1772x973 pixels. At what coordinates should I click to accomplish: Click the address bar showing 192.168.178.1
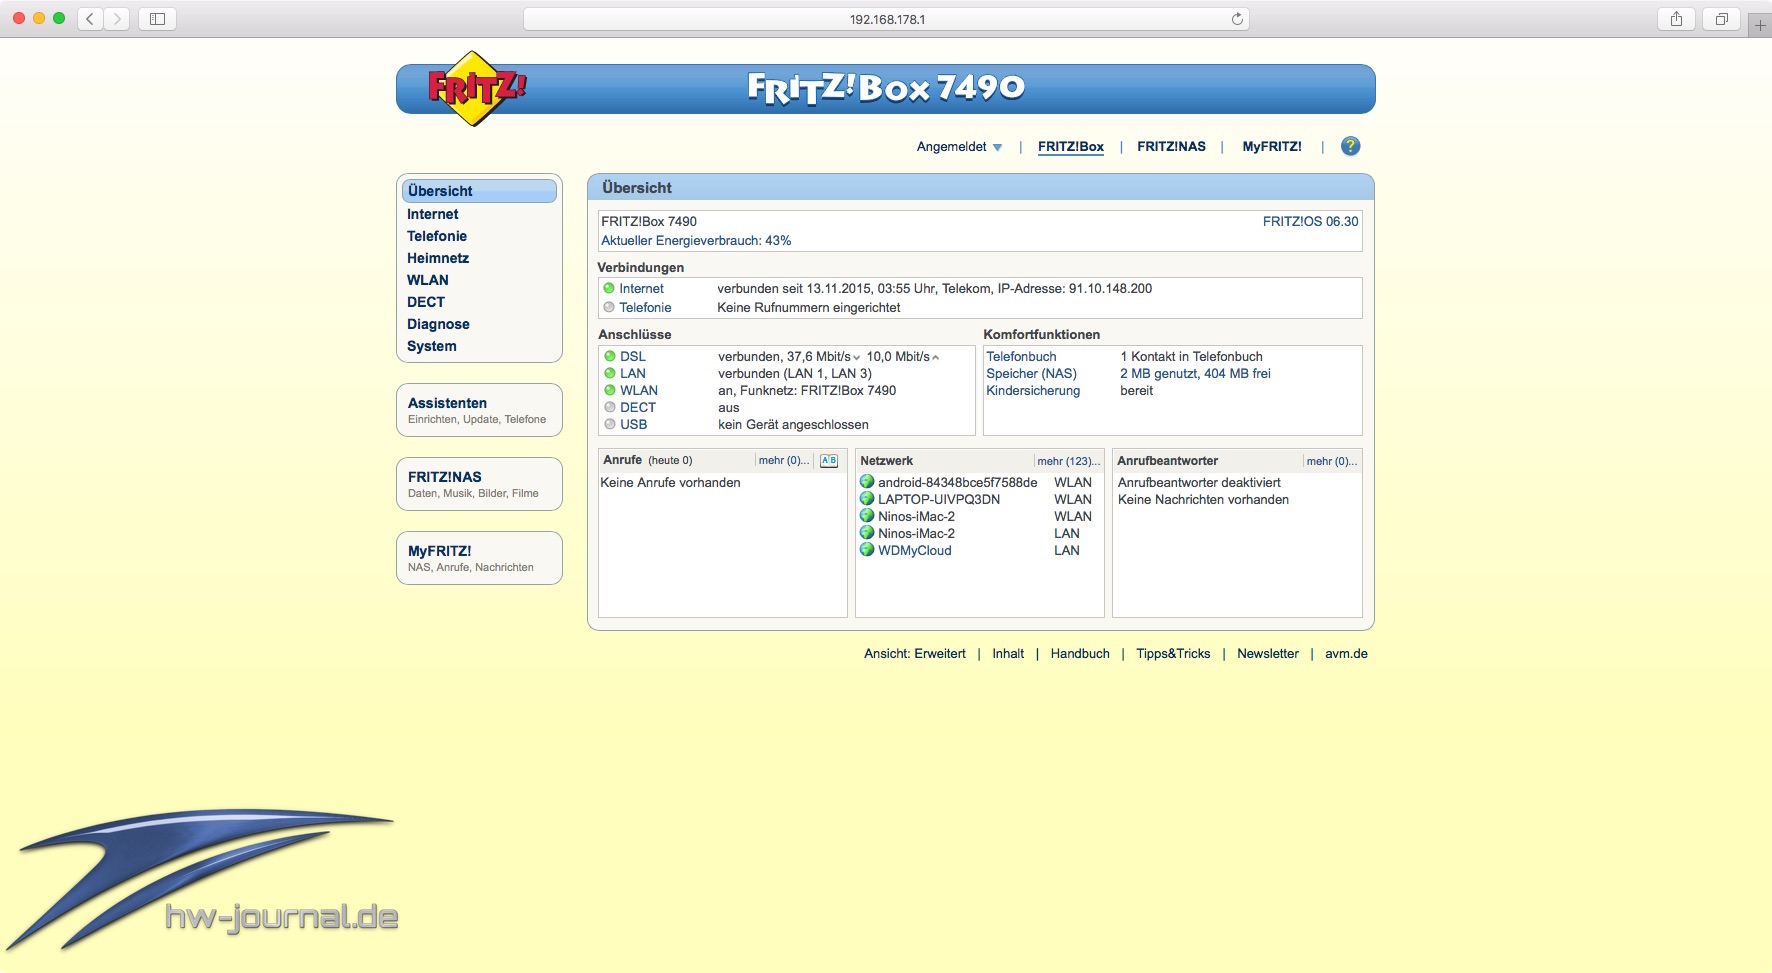pyautogui.click(x=886, y=19)
